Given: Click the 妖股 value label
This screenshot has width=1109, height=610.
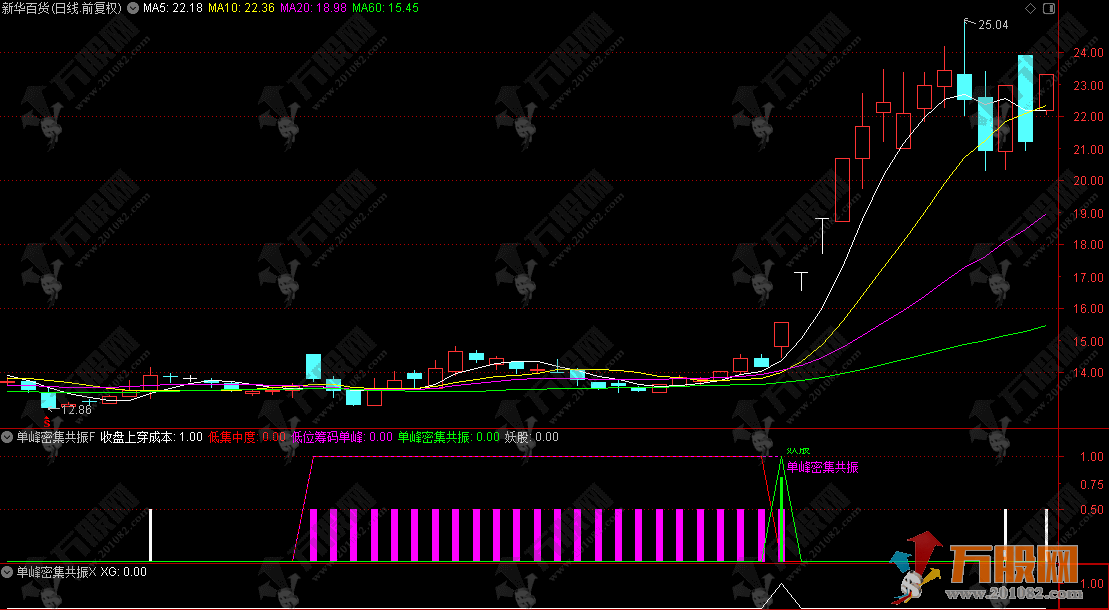Looking at the screenshot, I should point(532,437).
